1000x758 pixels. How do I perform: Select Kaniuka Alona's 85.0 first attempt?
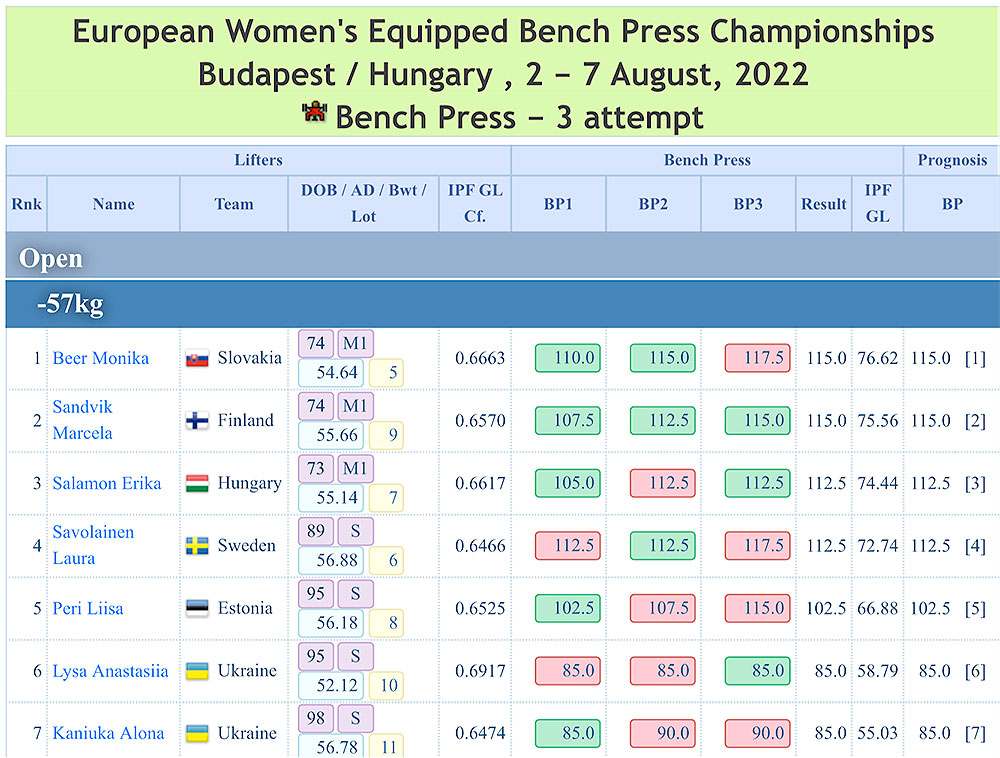[568, 733]
